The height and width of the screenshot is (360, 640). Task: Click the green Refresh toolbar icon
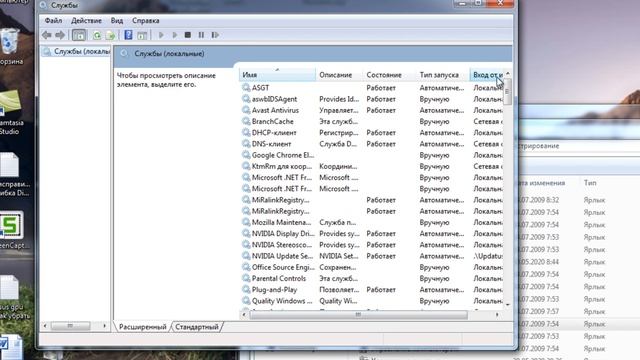tap(97, 35)
